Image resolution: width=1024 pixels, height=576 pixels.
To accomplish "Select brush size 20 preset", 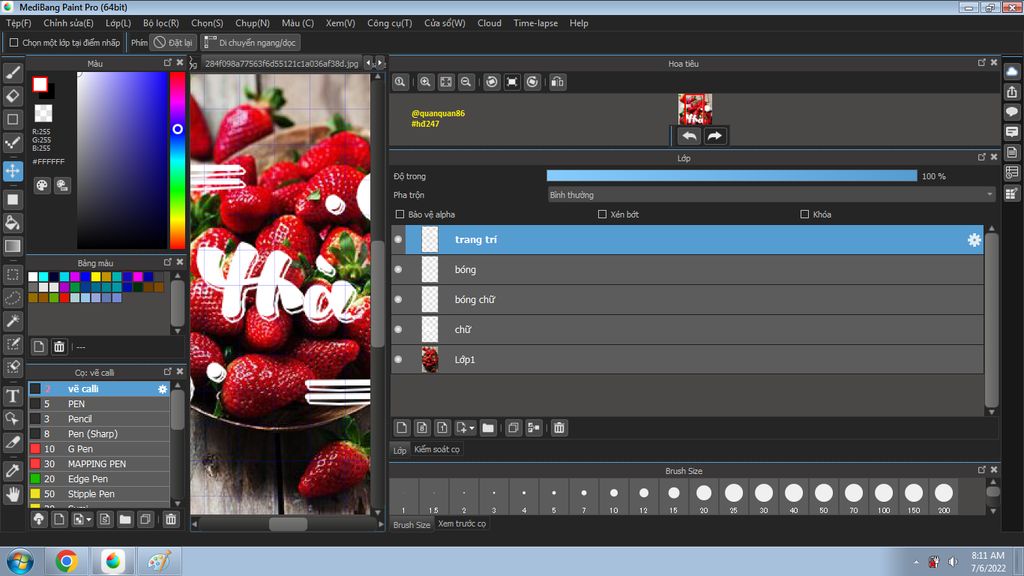I will point(703,497).
